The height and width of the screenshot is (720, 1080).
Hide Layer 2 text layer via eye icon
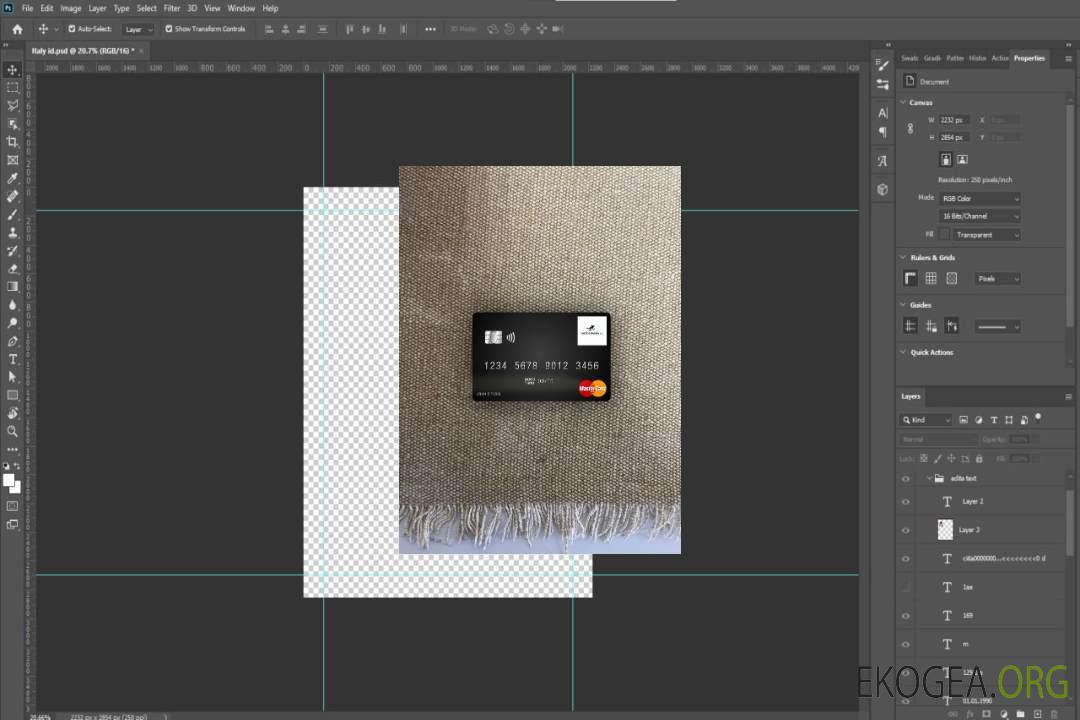pos(906,502)
